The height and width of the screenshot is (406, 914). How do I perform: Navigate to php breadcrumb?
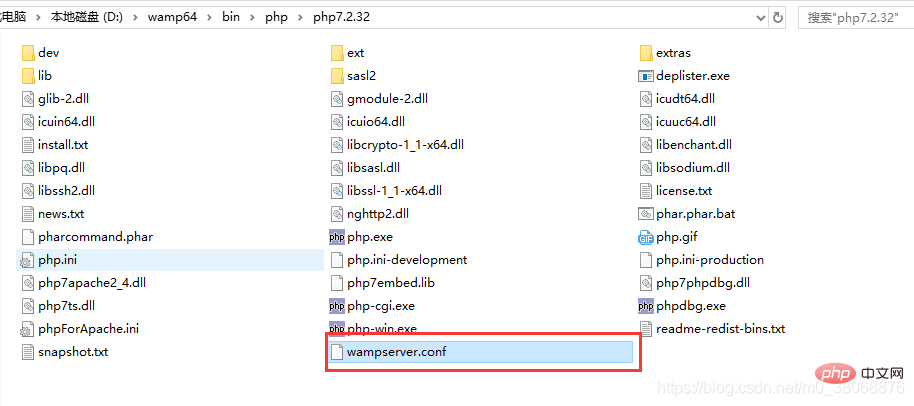click(x=276, y=17)
